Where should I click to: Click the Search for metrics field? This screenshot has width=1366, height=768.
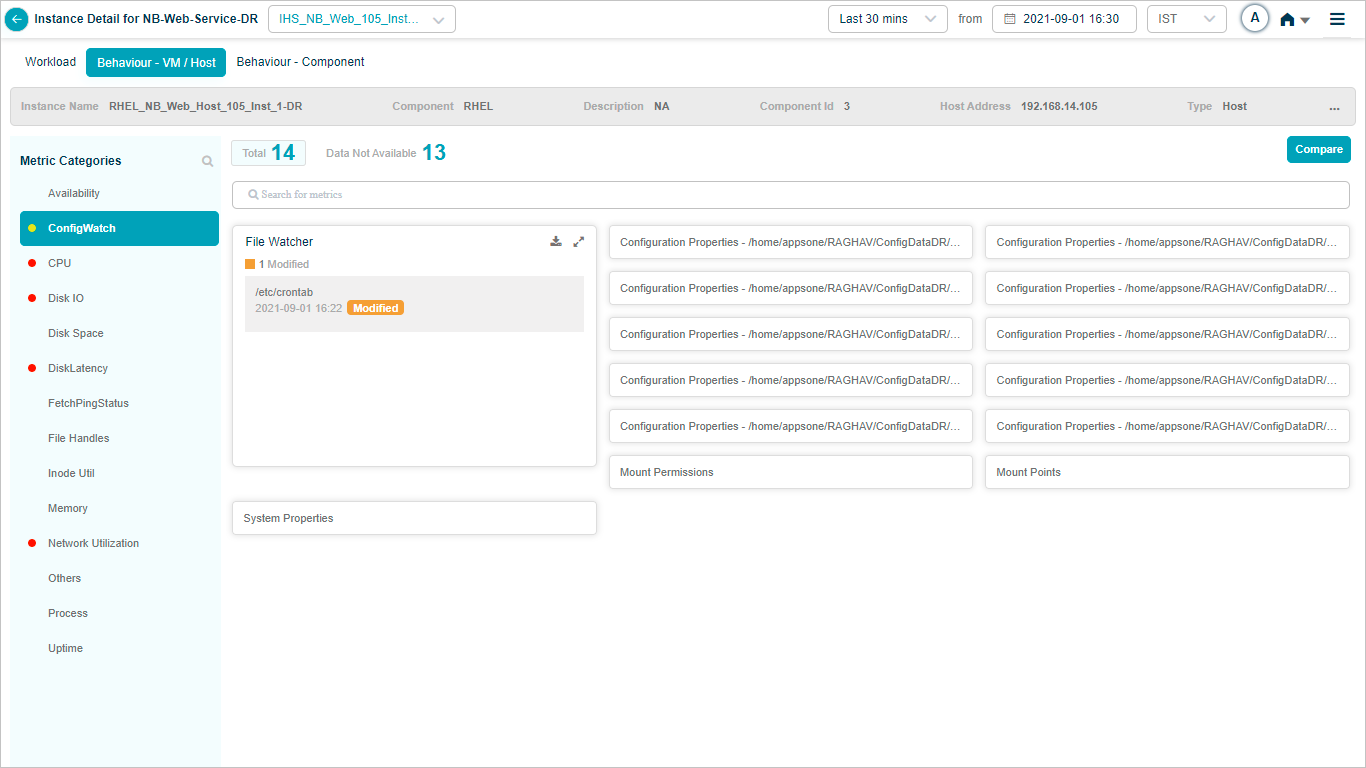point(790,195)
